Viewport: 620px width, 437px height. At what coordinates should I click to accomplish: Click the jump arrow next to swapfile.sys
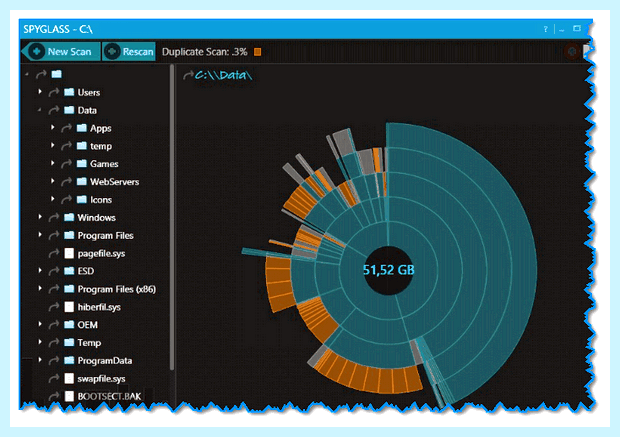(53, 378)
